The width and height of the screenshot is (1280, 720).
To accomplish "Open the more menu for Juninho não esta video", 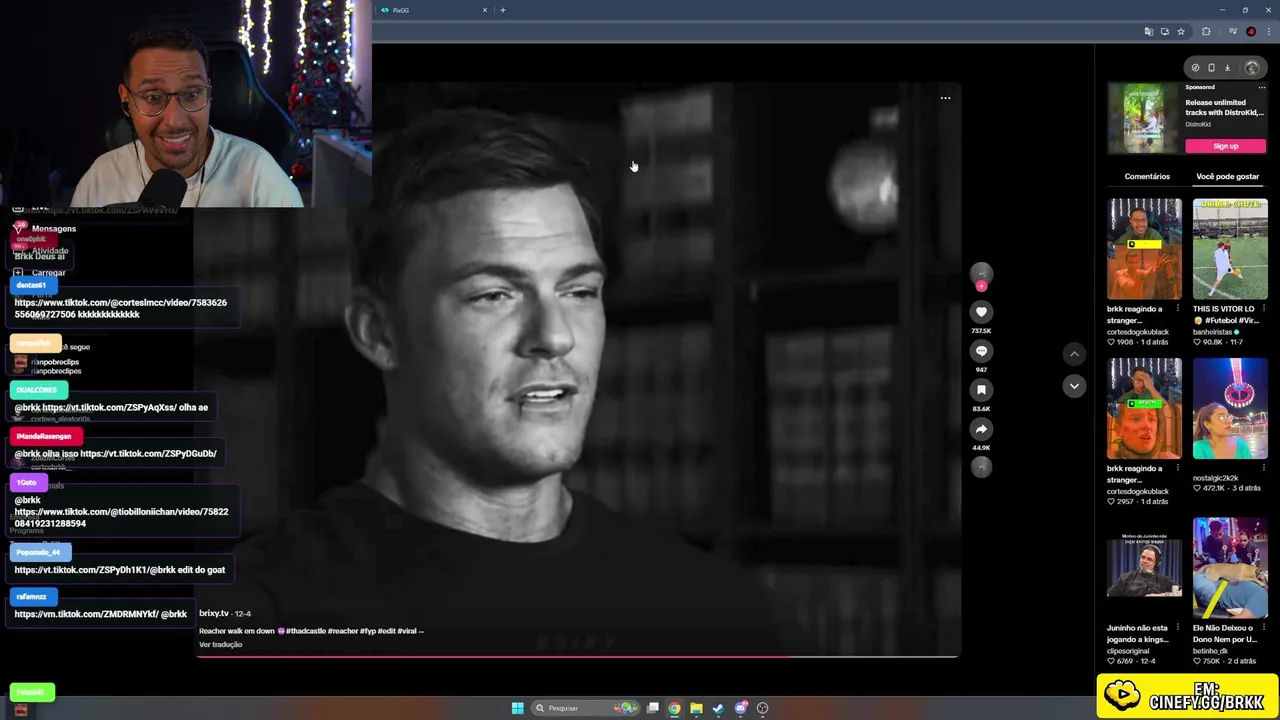I will point(1177,628).
